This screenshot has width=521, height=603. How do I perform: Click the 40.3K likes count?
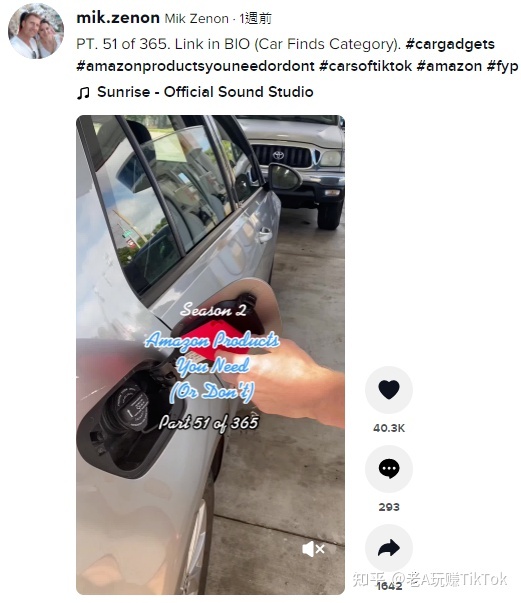pyautogui.click(x=389, y=428)
